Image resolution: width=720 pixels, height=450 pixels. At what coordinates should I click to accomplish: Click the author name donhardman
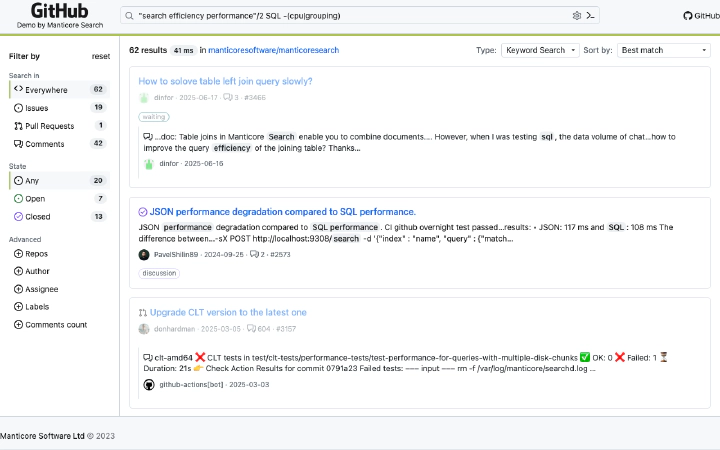tap(174, 329)
